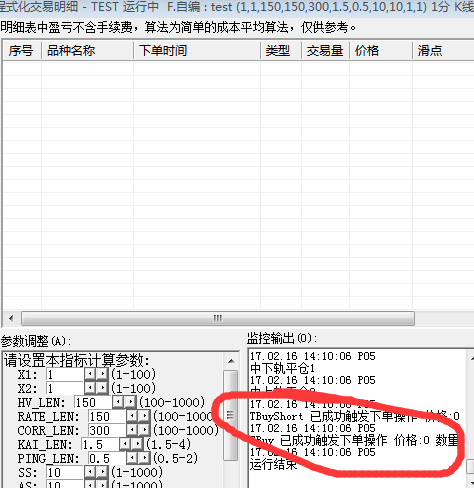Increase CORR_LEN with its right arrow
The width and height of the screenshot is (474, 488).
coord(144,430)
